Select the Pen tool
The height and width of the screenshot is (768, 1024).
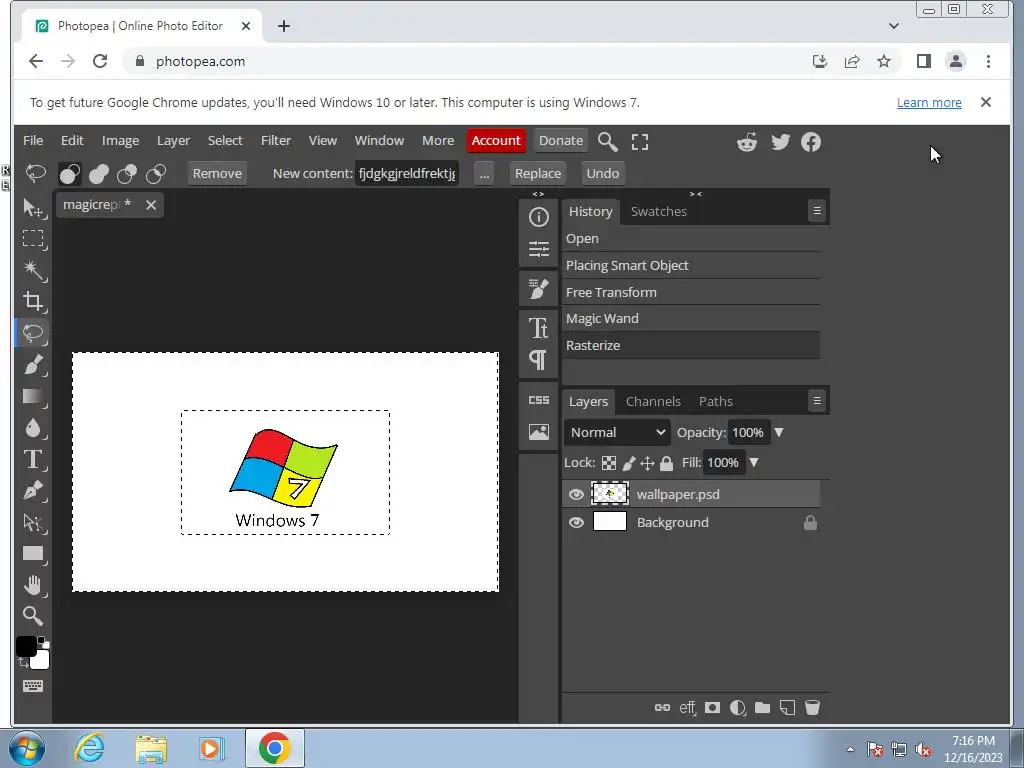pyautogui.click(x=33, y=491)
